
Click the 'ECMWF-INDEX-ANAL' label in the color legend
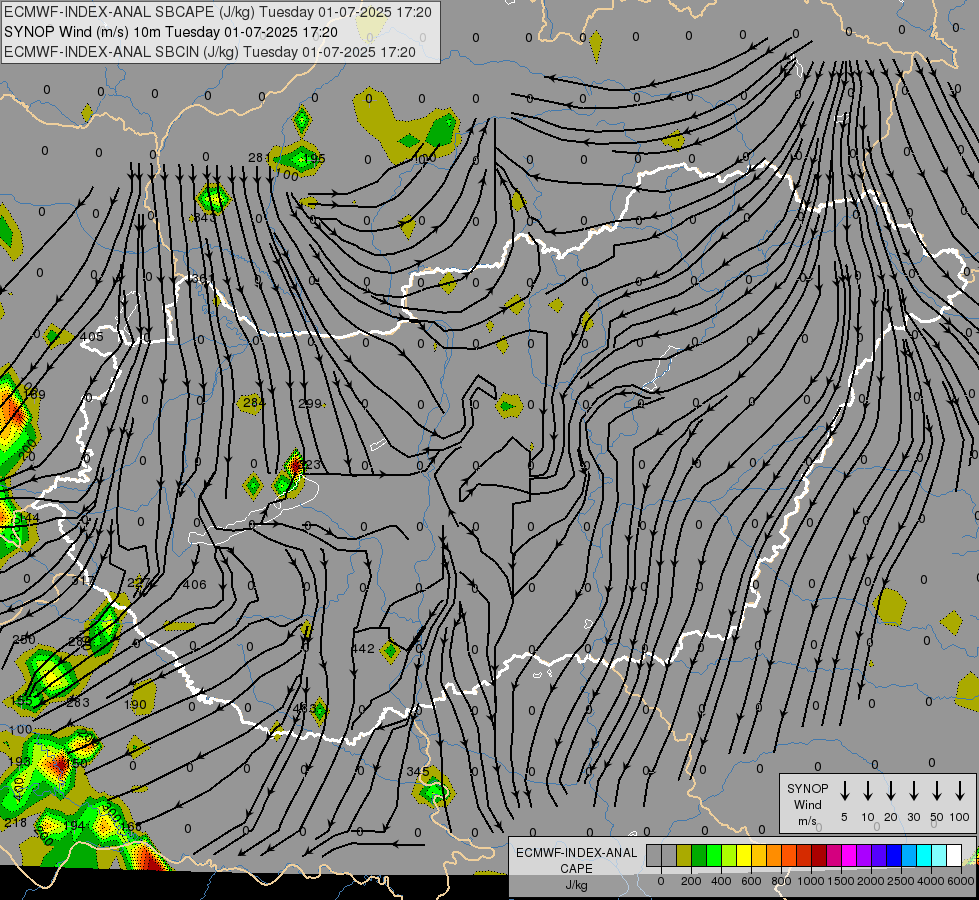pos(576,853)
